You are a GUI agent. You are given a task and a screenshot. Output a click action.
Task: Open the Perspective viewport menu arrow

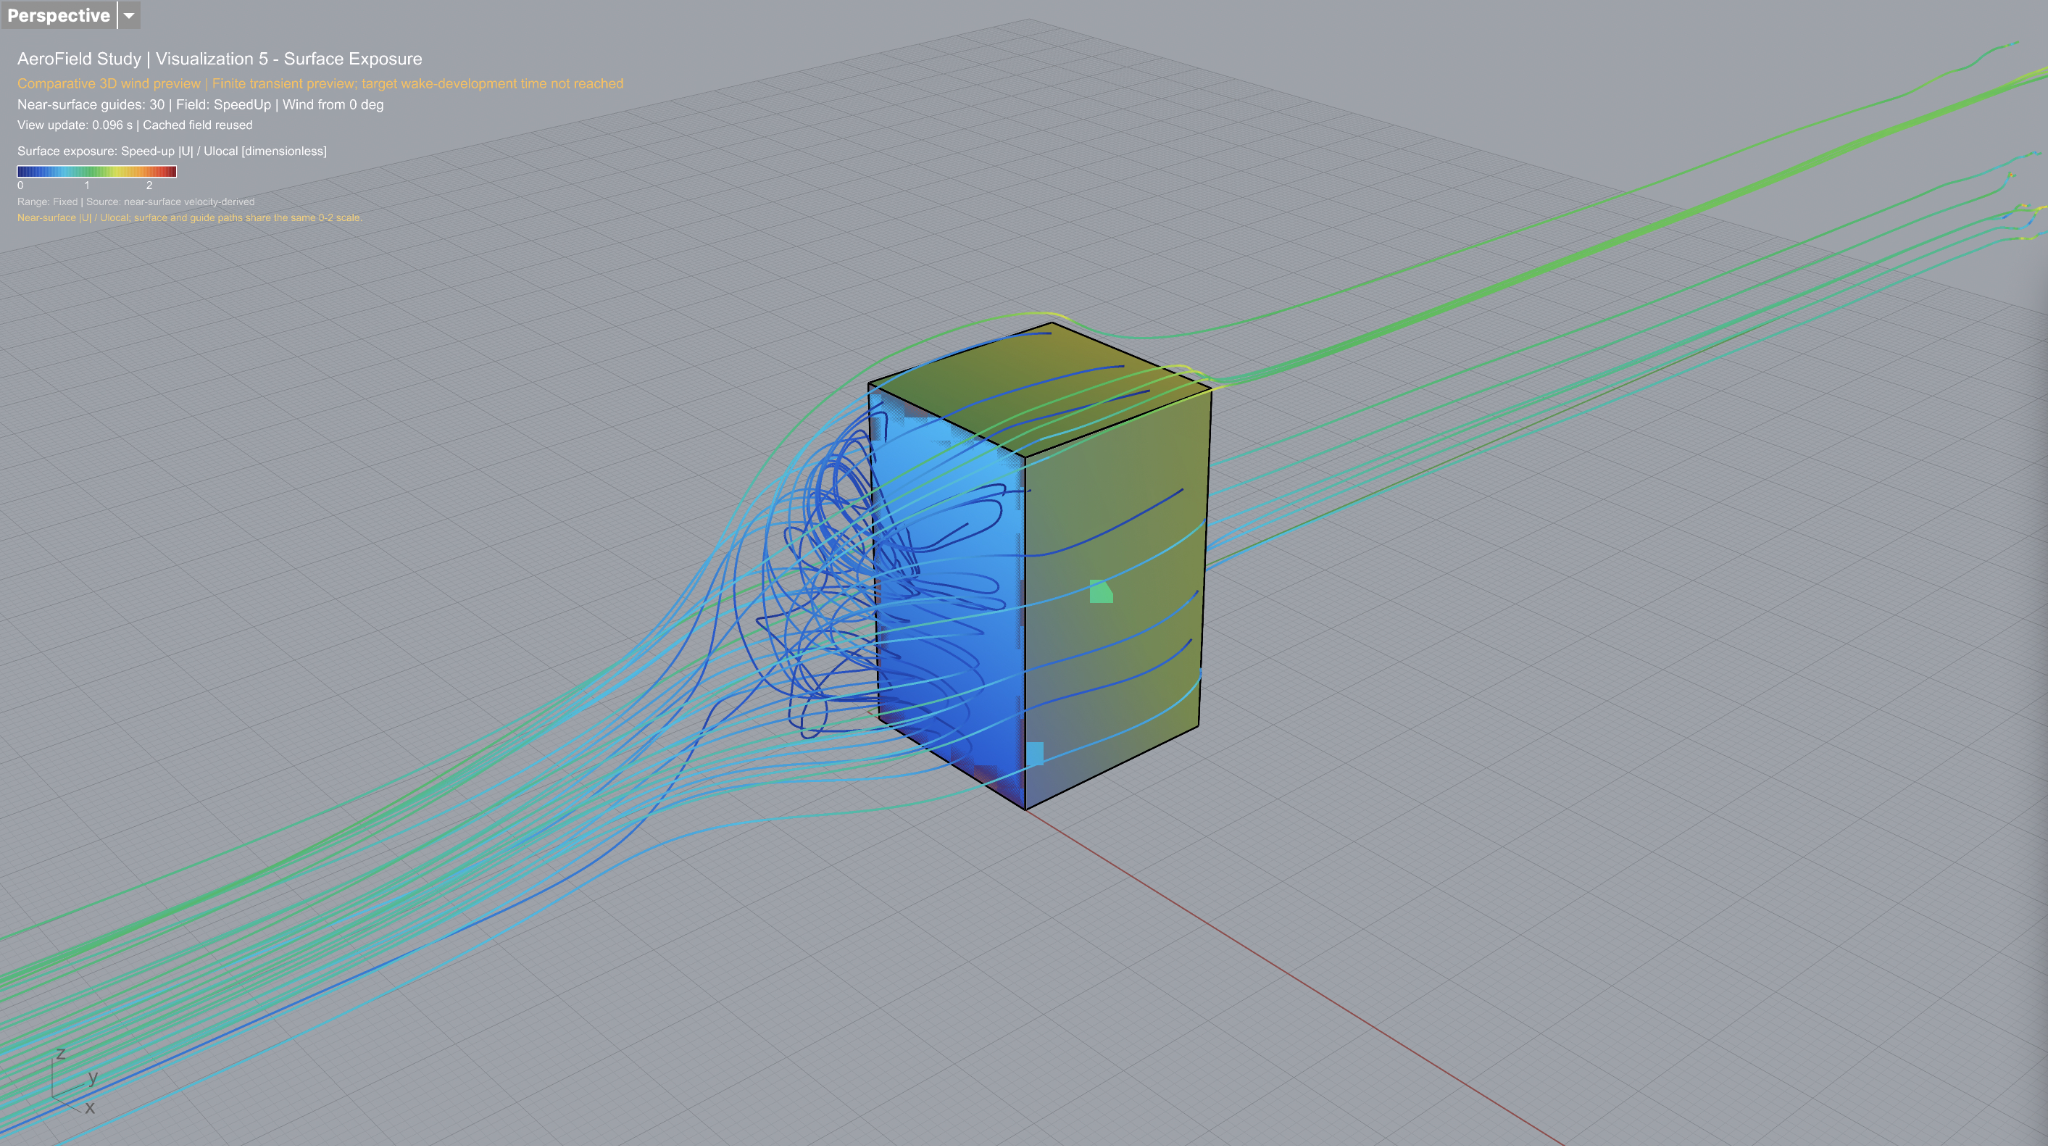(129, 15)
